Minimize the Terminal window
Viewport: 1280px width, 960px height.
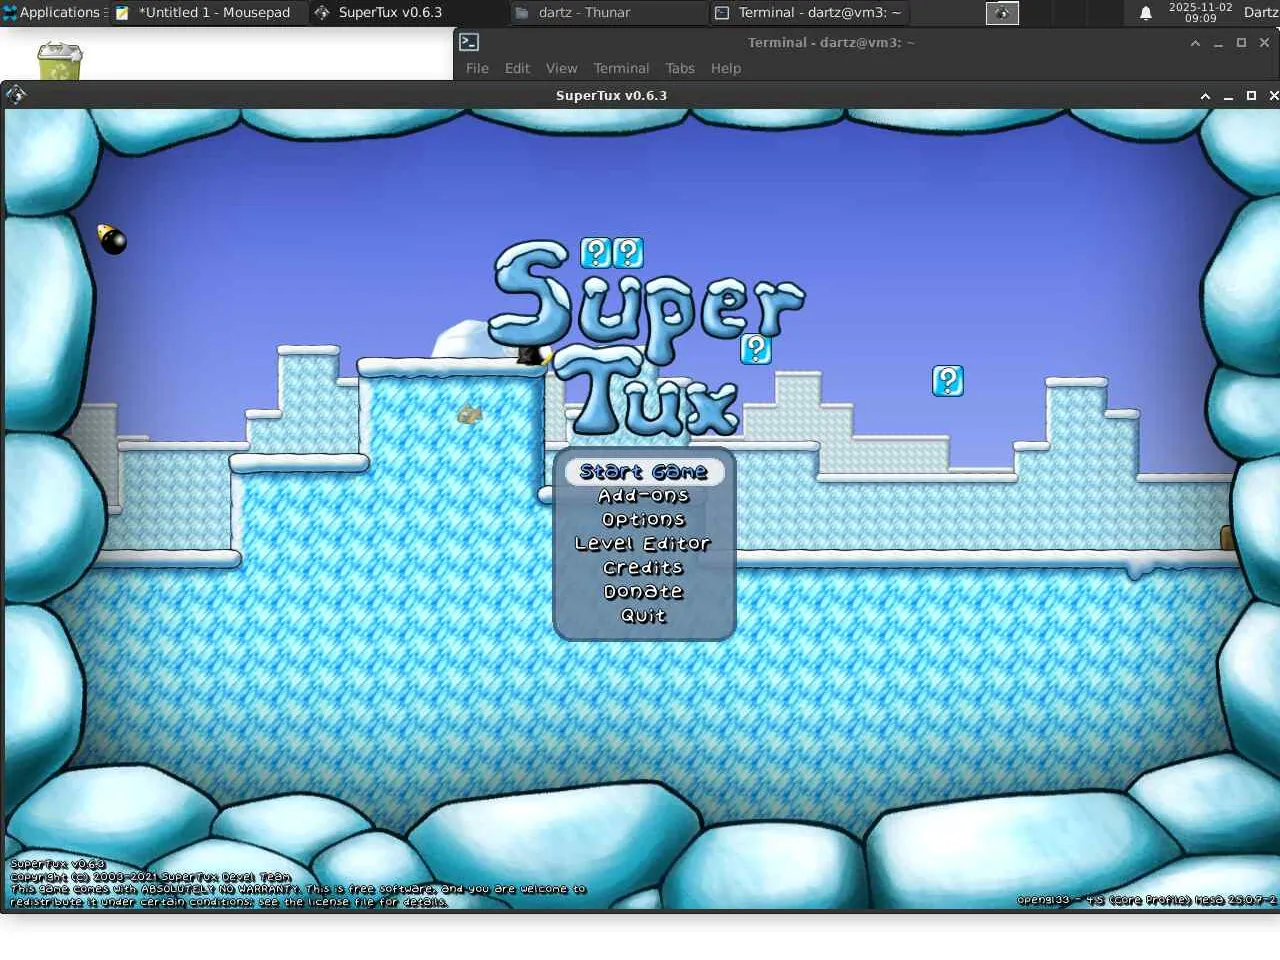tap(1218, 43)
